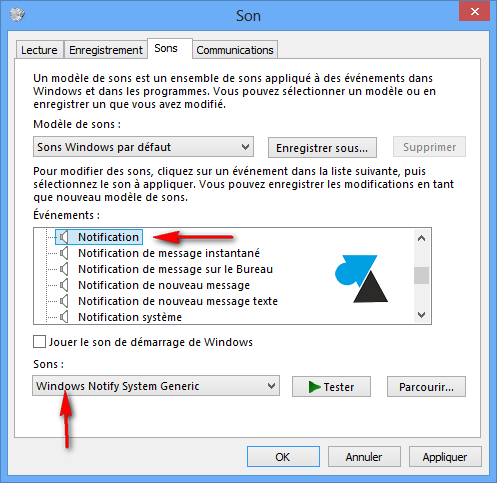Select Notification de message sur le Bureau event
497x483 pixels.
pos(175,269)
